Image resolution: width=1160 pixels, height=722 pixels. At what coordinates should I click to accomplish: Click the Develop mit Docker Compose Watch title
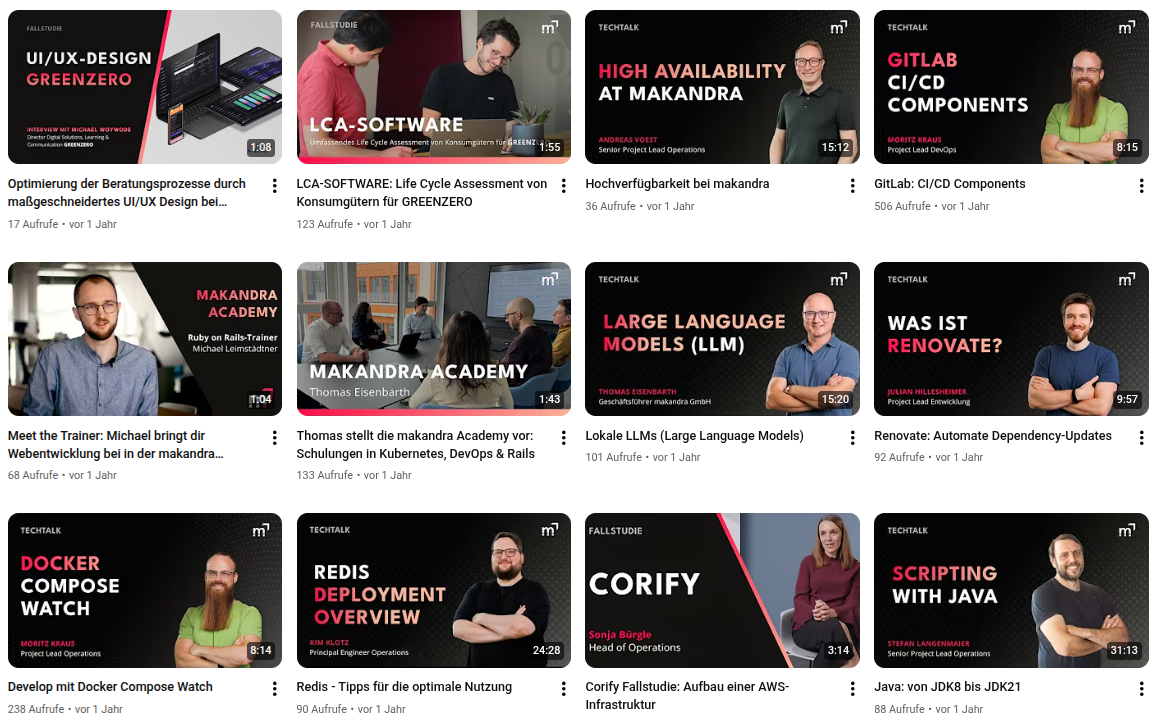tap(110, 687)
